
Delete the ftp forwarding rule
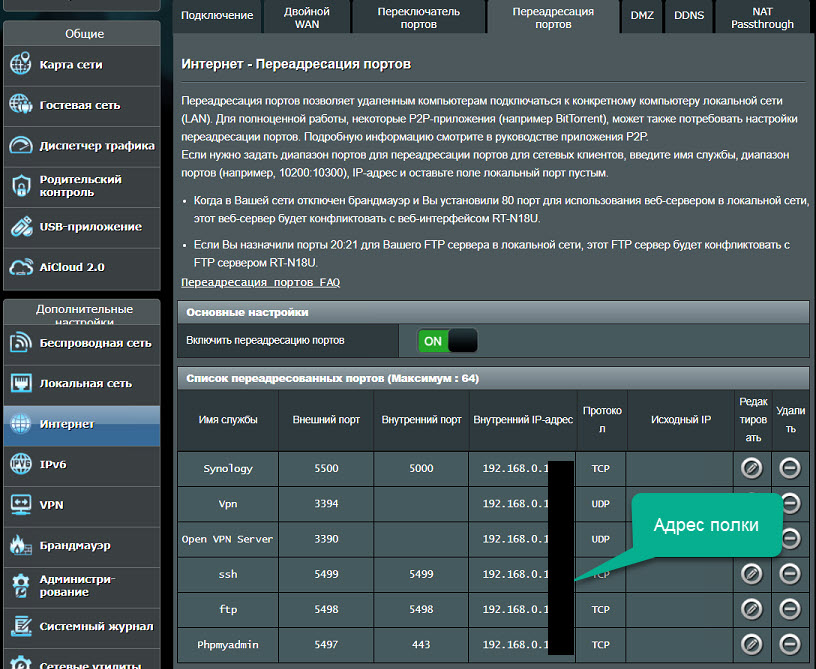coord(789,609)
